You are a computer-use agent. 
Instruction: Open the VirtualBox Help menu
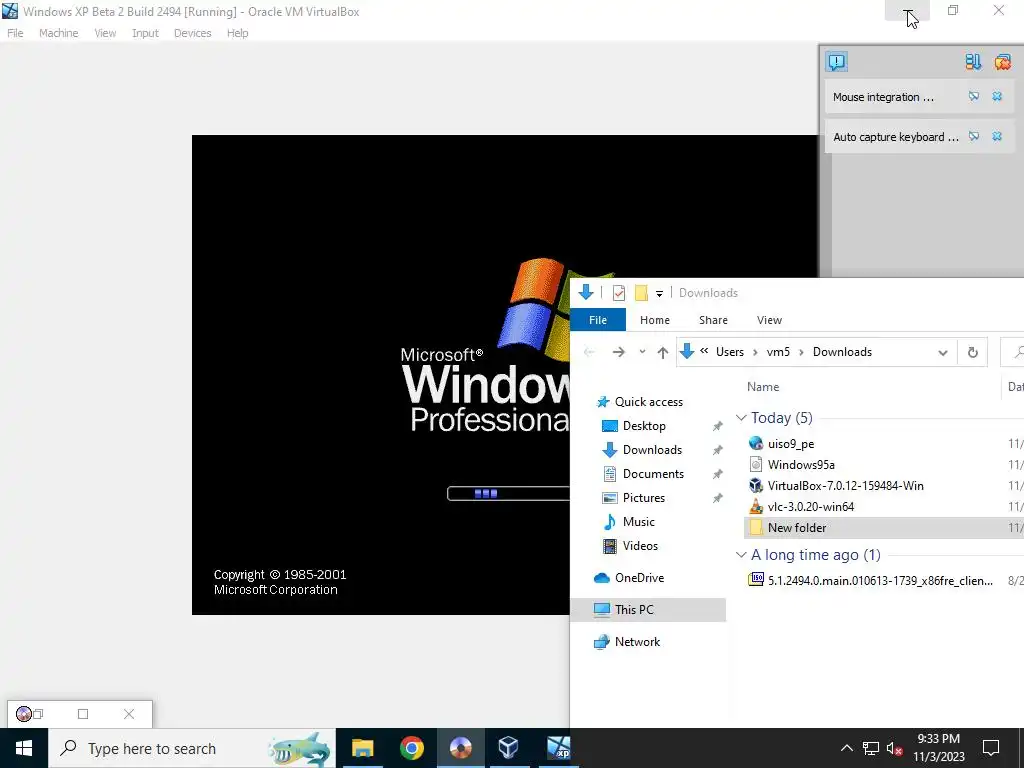pyautogui.click(x=238, y=33)
